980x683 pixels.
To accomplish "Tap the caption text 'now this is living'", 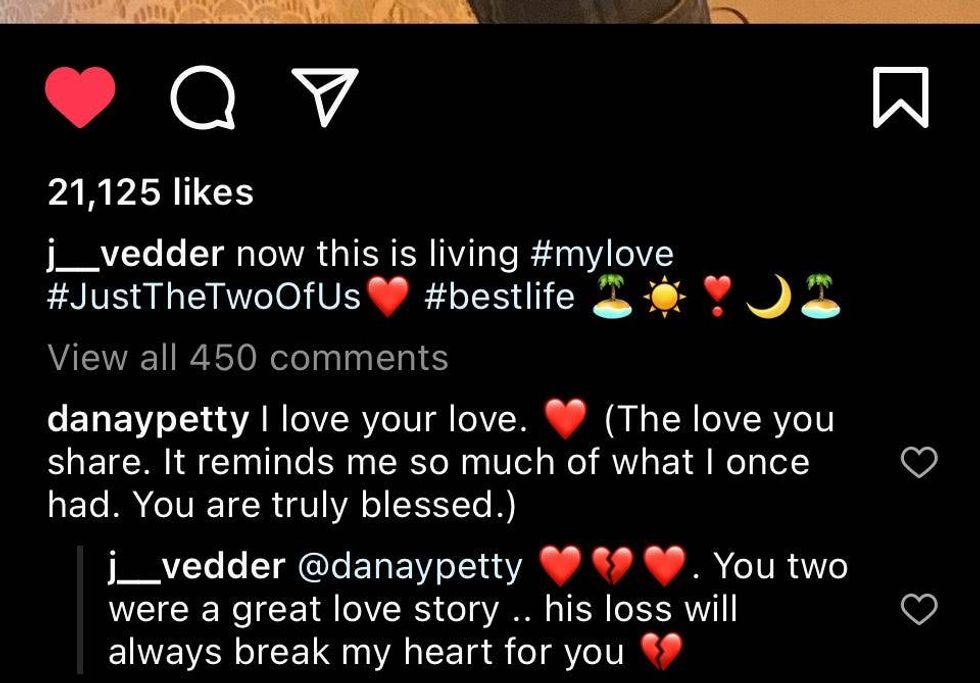I will coord(377,254).
